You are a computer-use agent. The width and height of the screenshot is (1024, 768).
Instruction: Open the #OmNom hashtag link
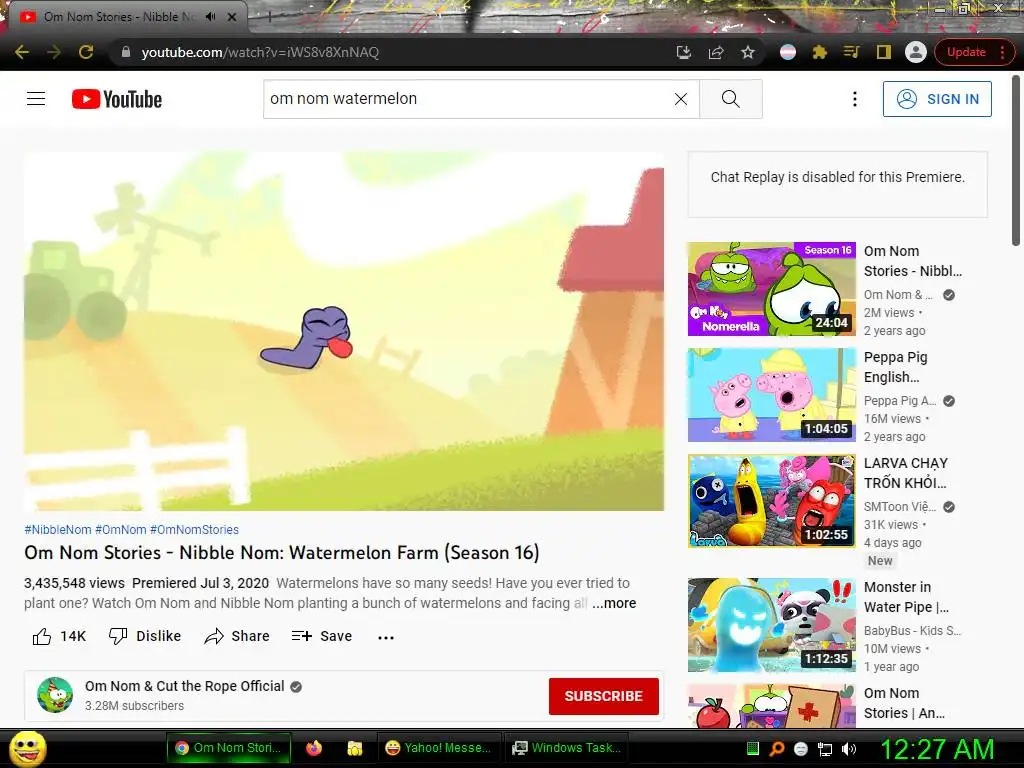121,530
